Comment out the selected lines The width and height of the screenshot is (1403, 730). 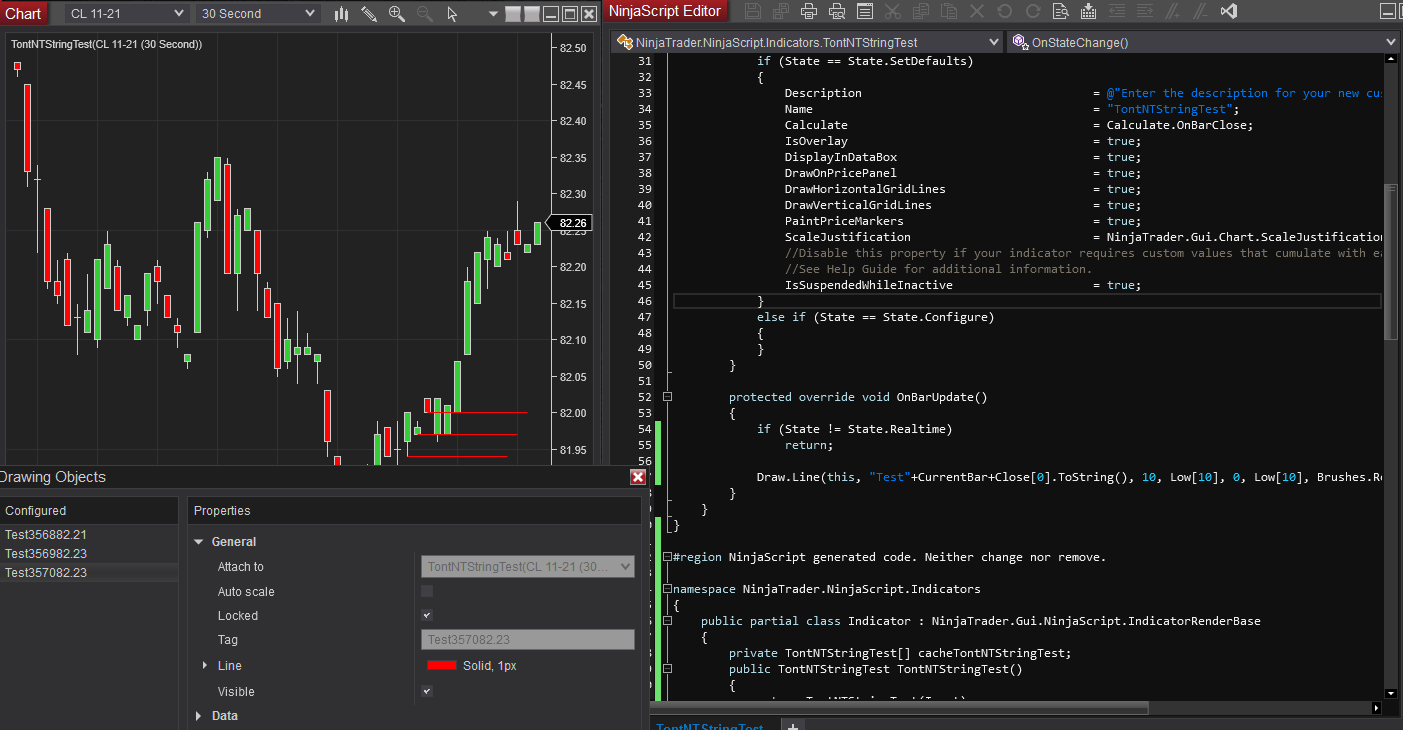point(1173,11)
